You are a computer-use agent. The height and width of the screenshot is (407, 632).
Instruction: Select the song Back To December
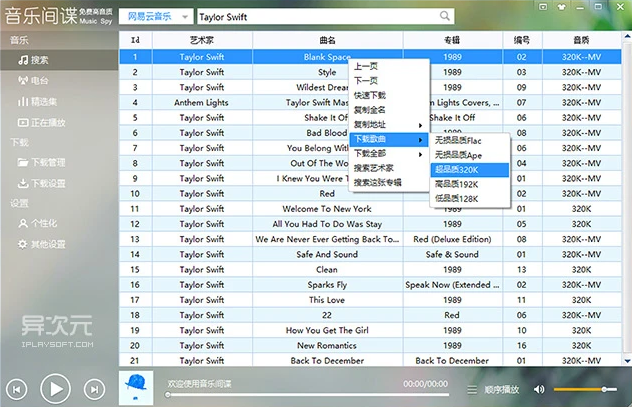click(x=327, y=361)
